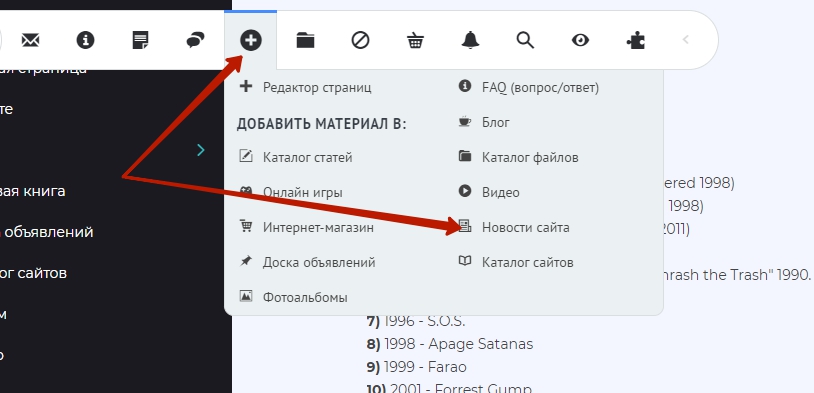This screenshot has width=814, height=393.
Task: Choose Интернет-магазин menu entry
Action: tap(318, 227)
